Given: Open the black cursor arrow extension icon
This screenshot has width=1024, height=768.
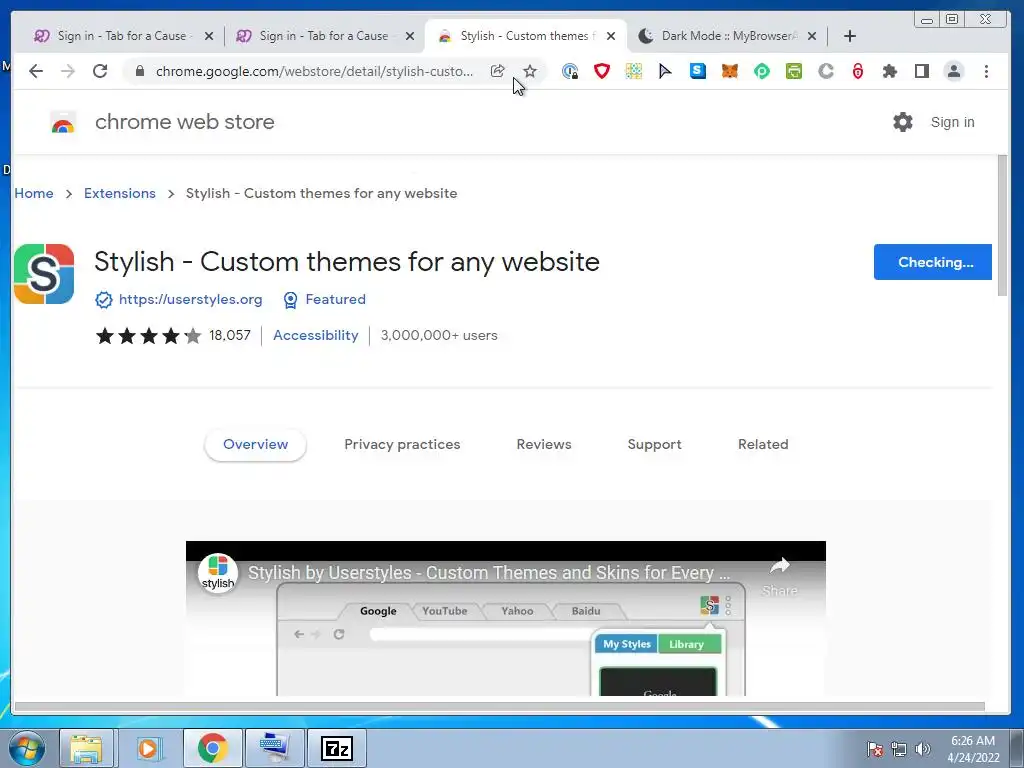Looking at the screenshot, I should tap(665, 71).
